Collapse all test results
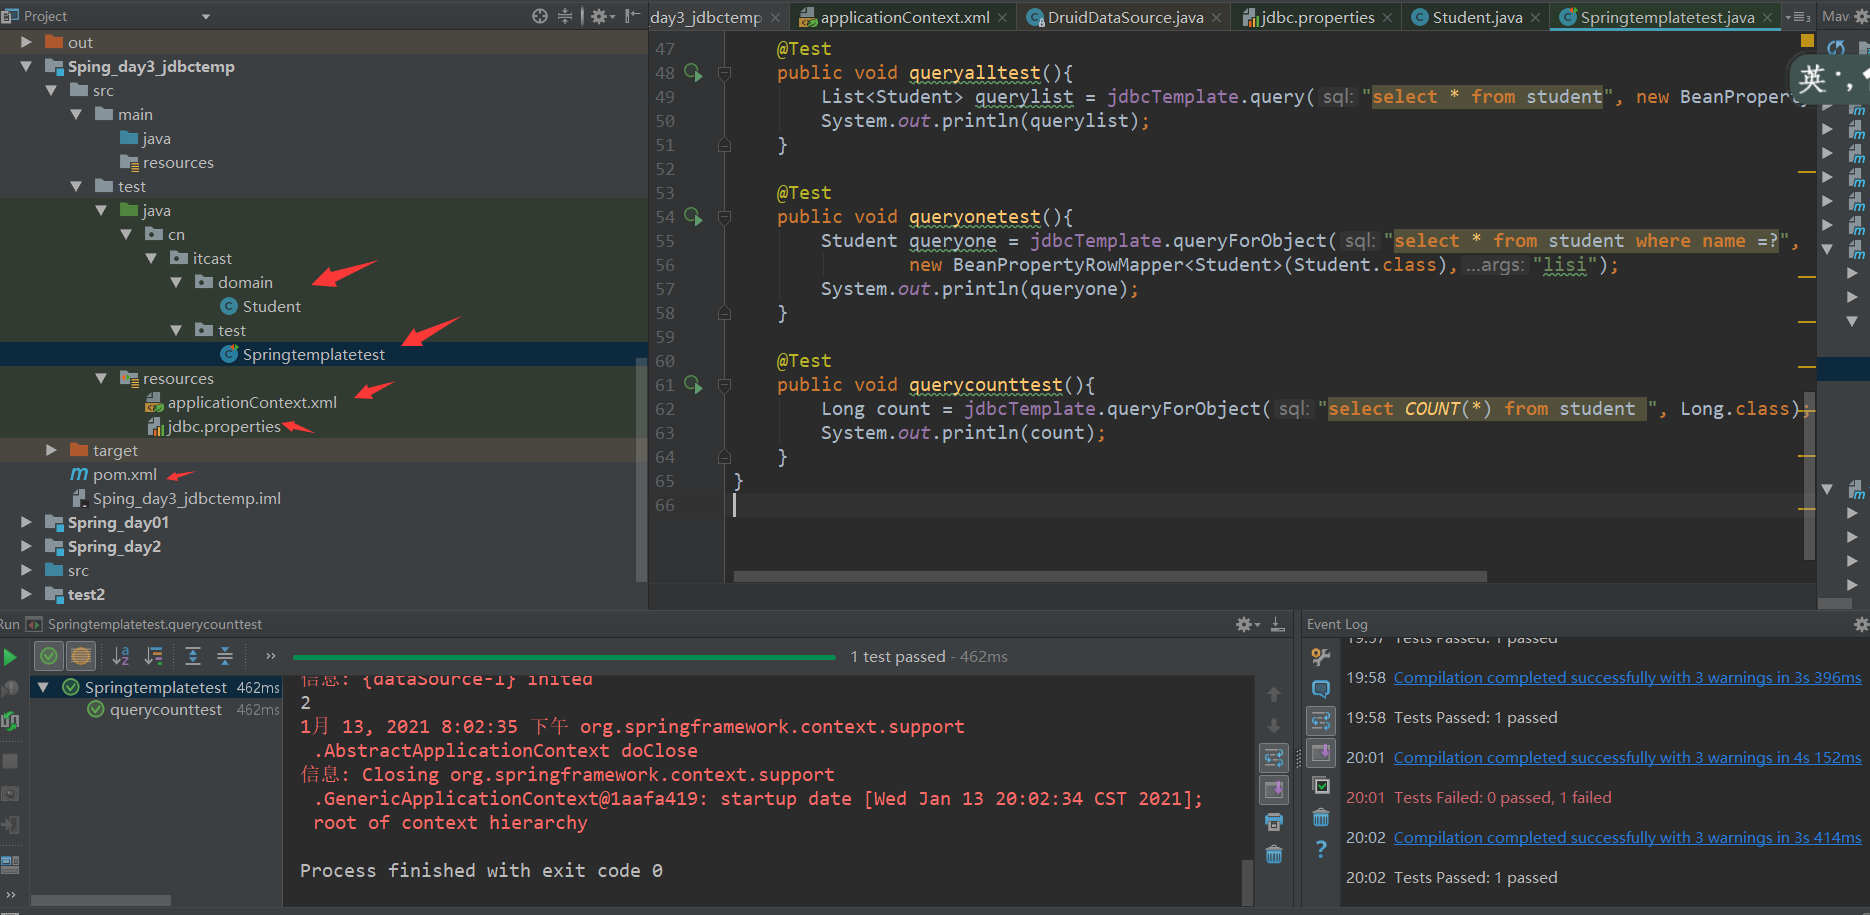1870x915 pixels. (225, 656)
